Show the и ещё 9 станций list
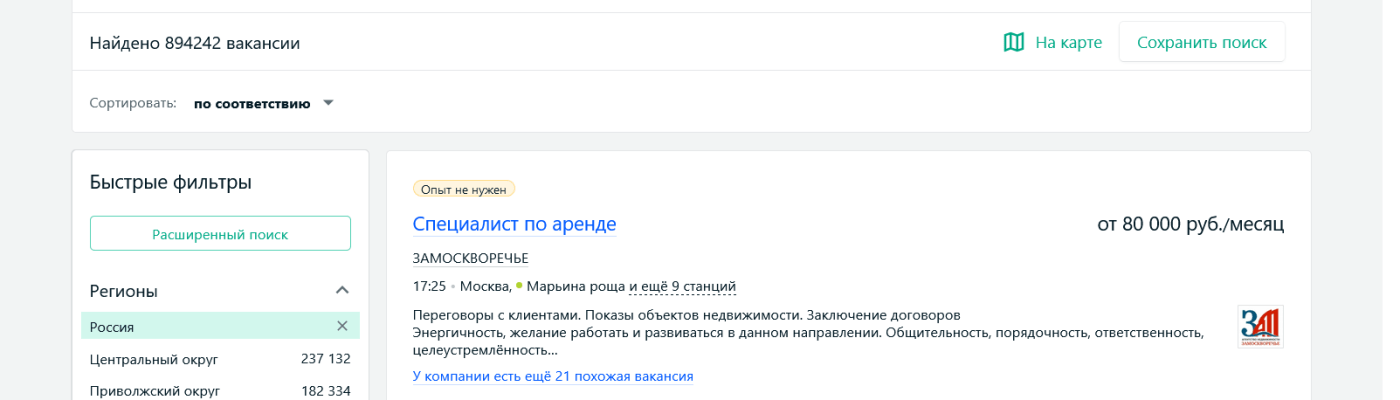Image resolution: width=1400 pixels, height=400 pixels. point(682,287)
